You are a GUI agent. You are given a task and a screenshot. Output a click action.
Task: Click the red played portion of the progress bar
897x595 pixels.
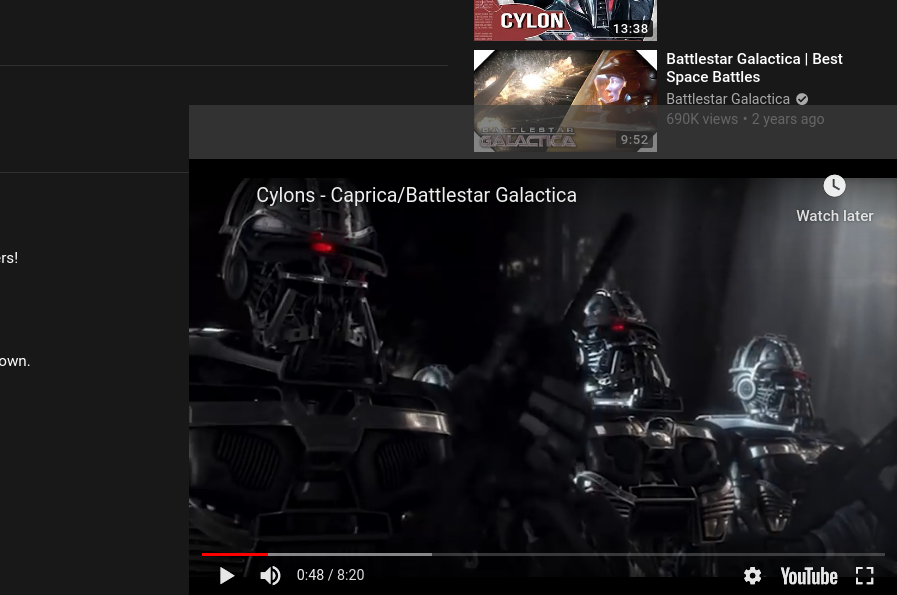coord(234,554)
